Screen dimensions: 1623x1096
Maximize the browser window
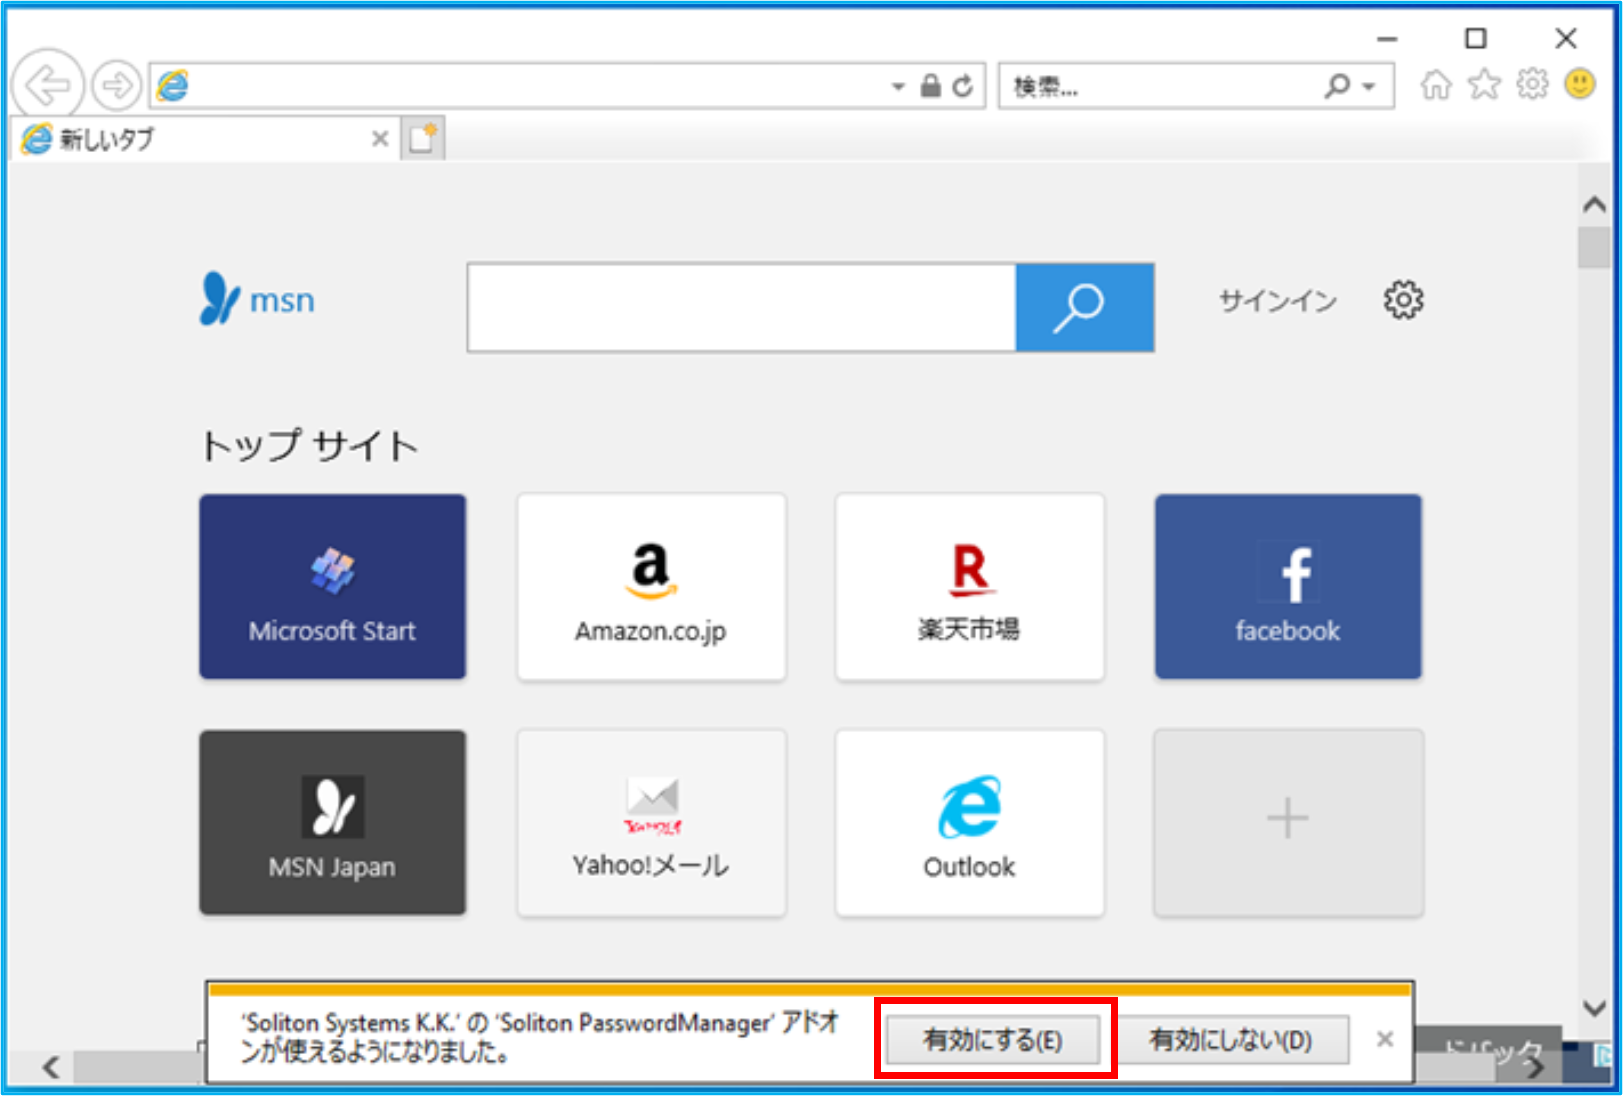[1476, 38]
